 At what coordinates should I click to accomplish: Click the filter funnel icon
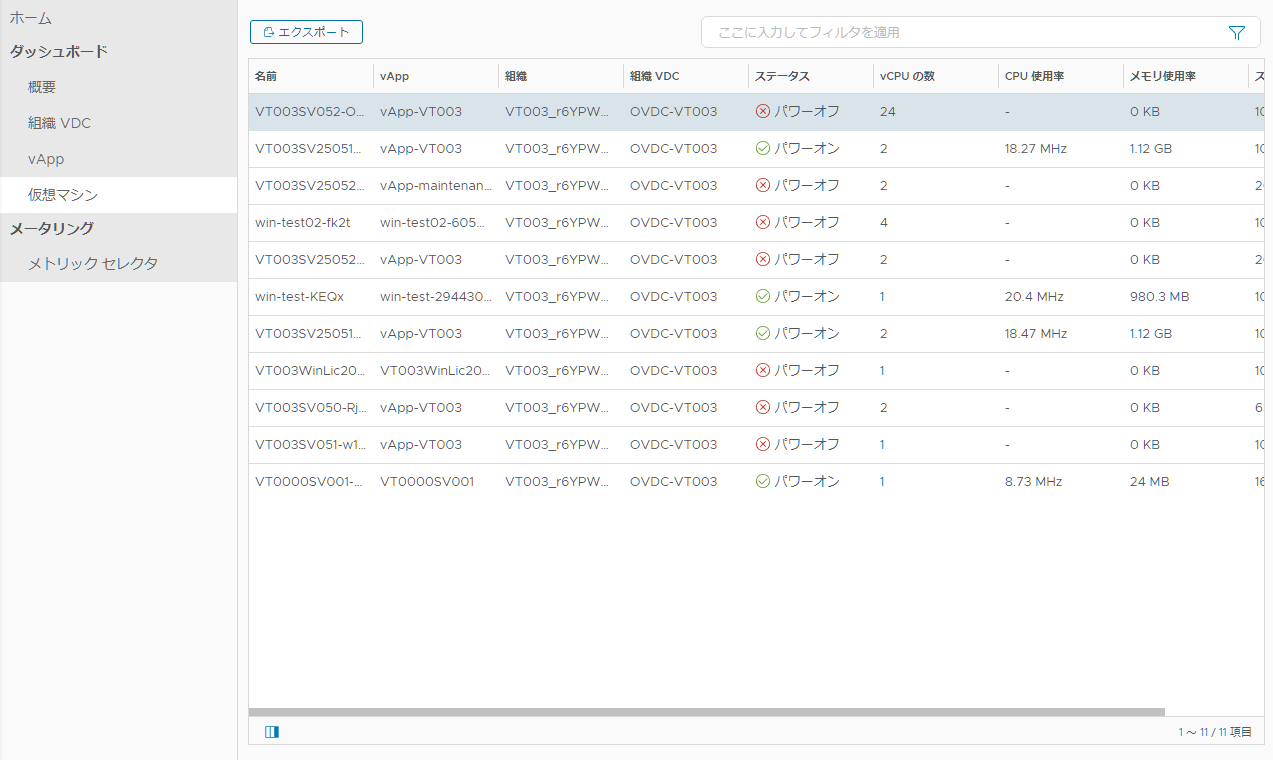1236,33
